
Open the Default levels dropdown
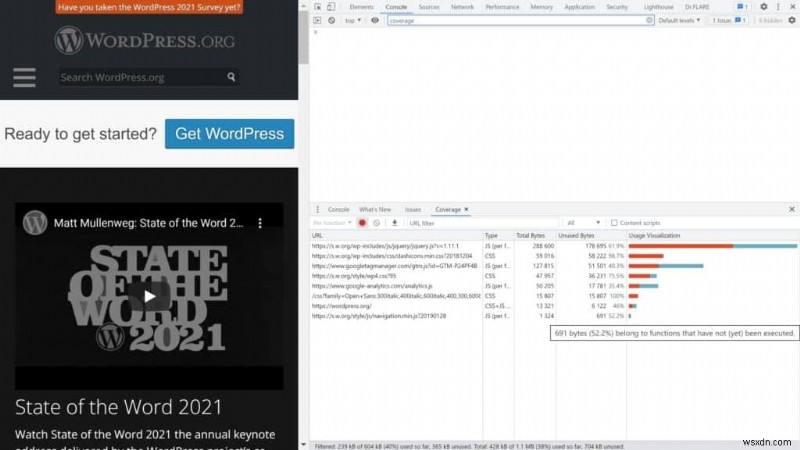(679, 20)
